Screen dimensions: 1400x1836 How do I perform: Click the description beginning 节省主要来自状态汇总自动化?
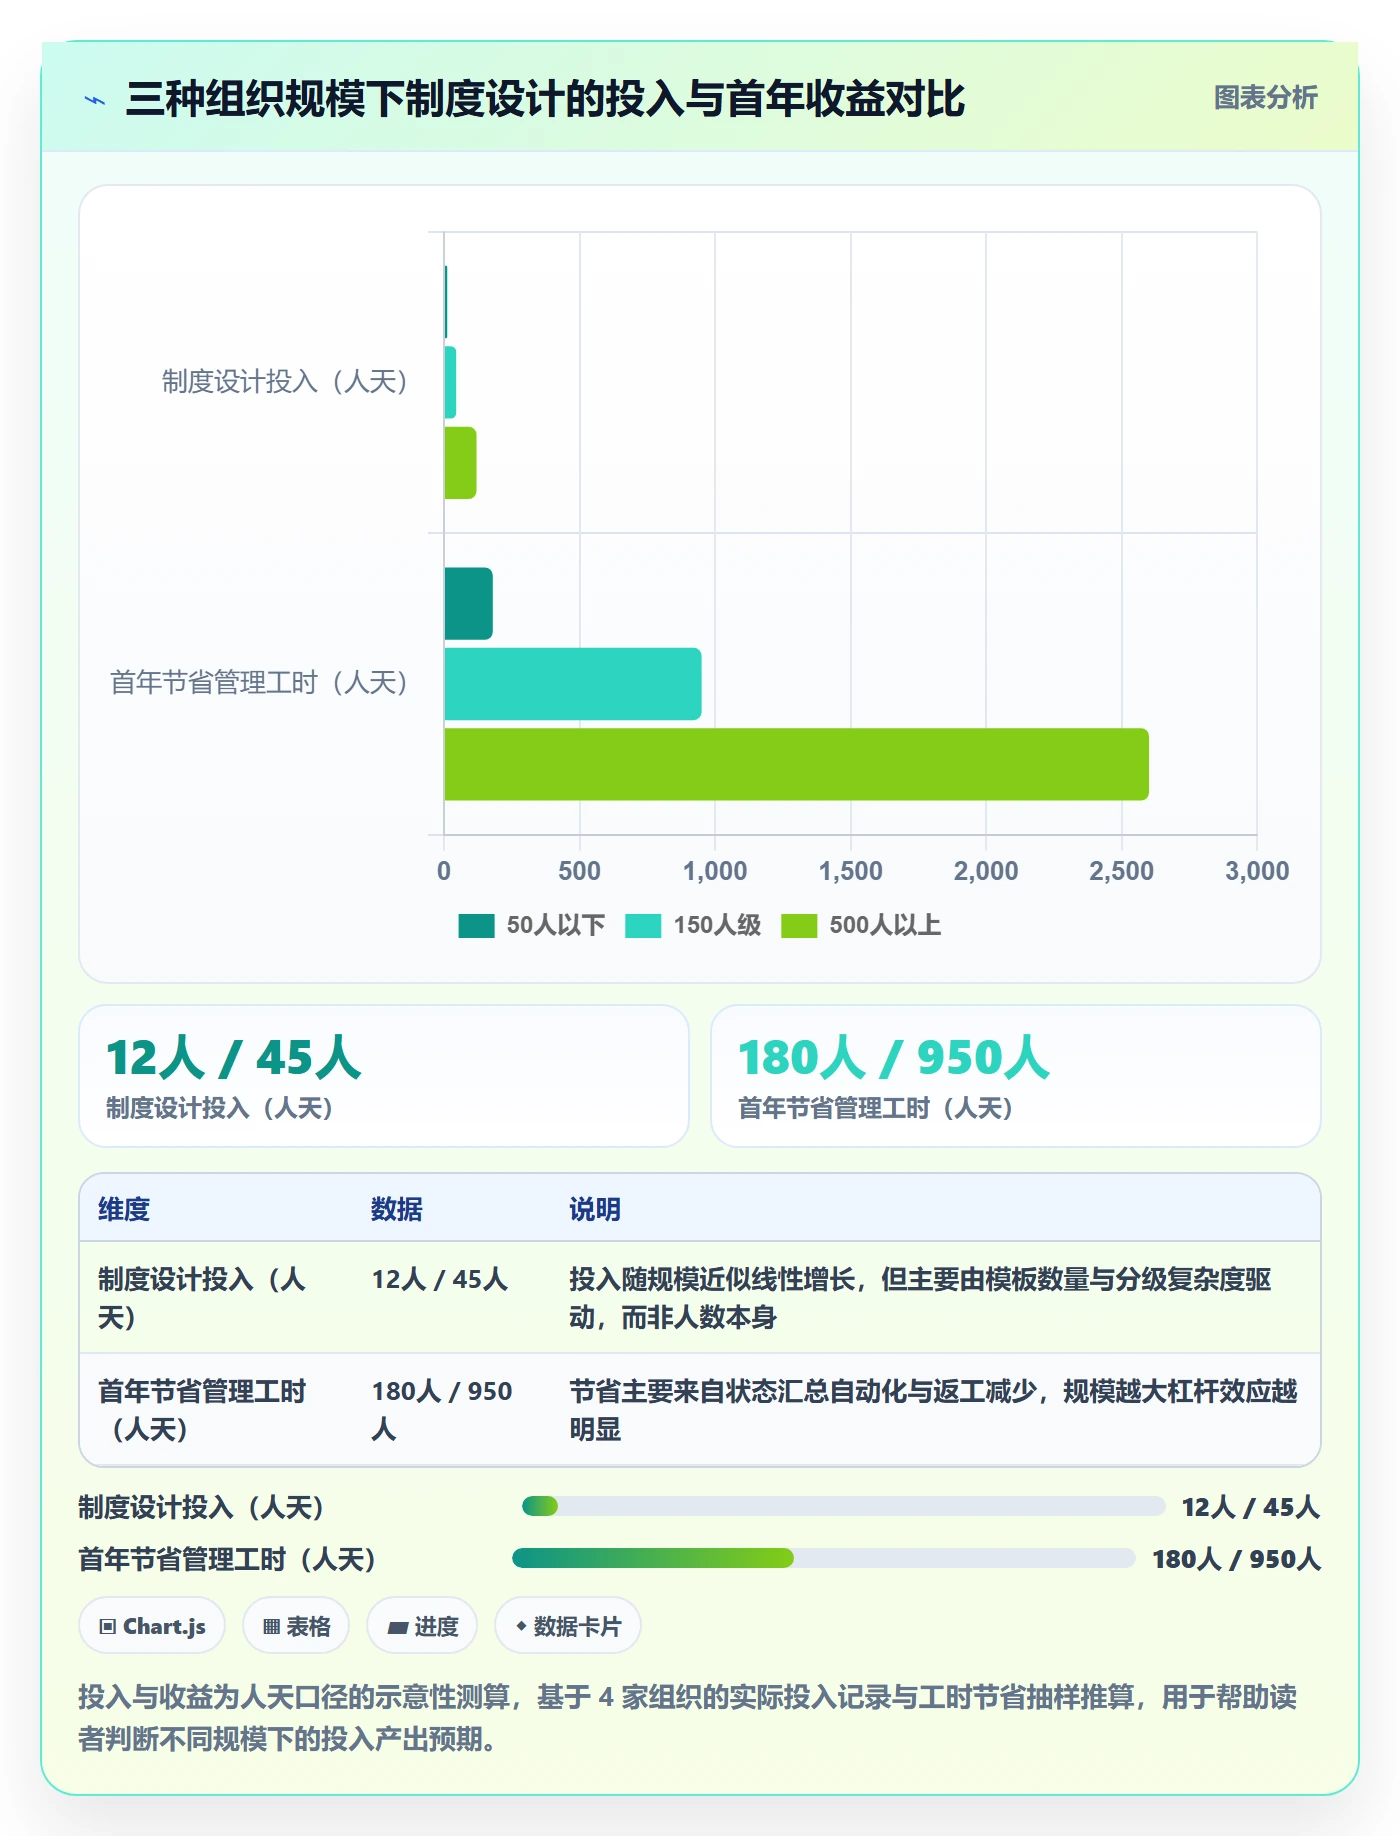pos(933,1410)
